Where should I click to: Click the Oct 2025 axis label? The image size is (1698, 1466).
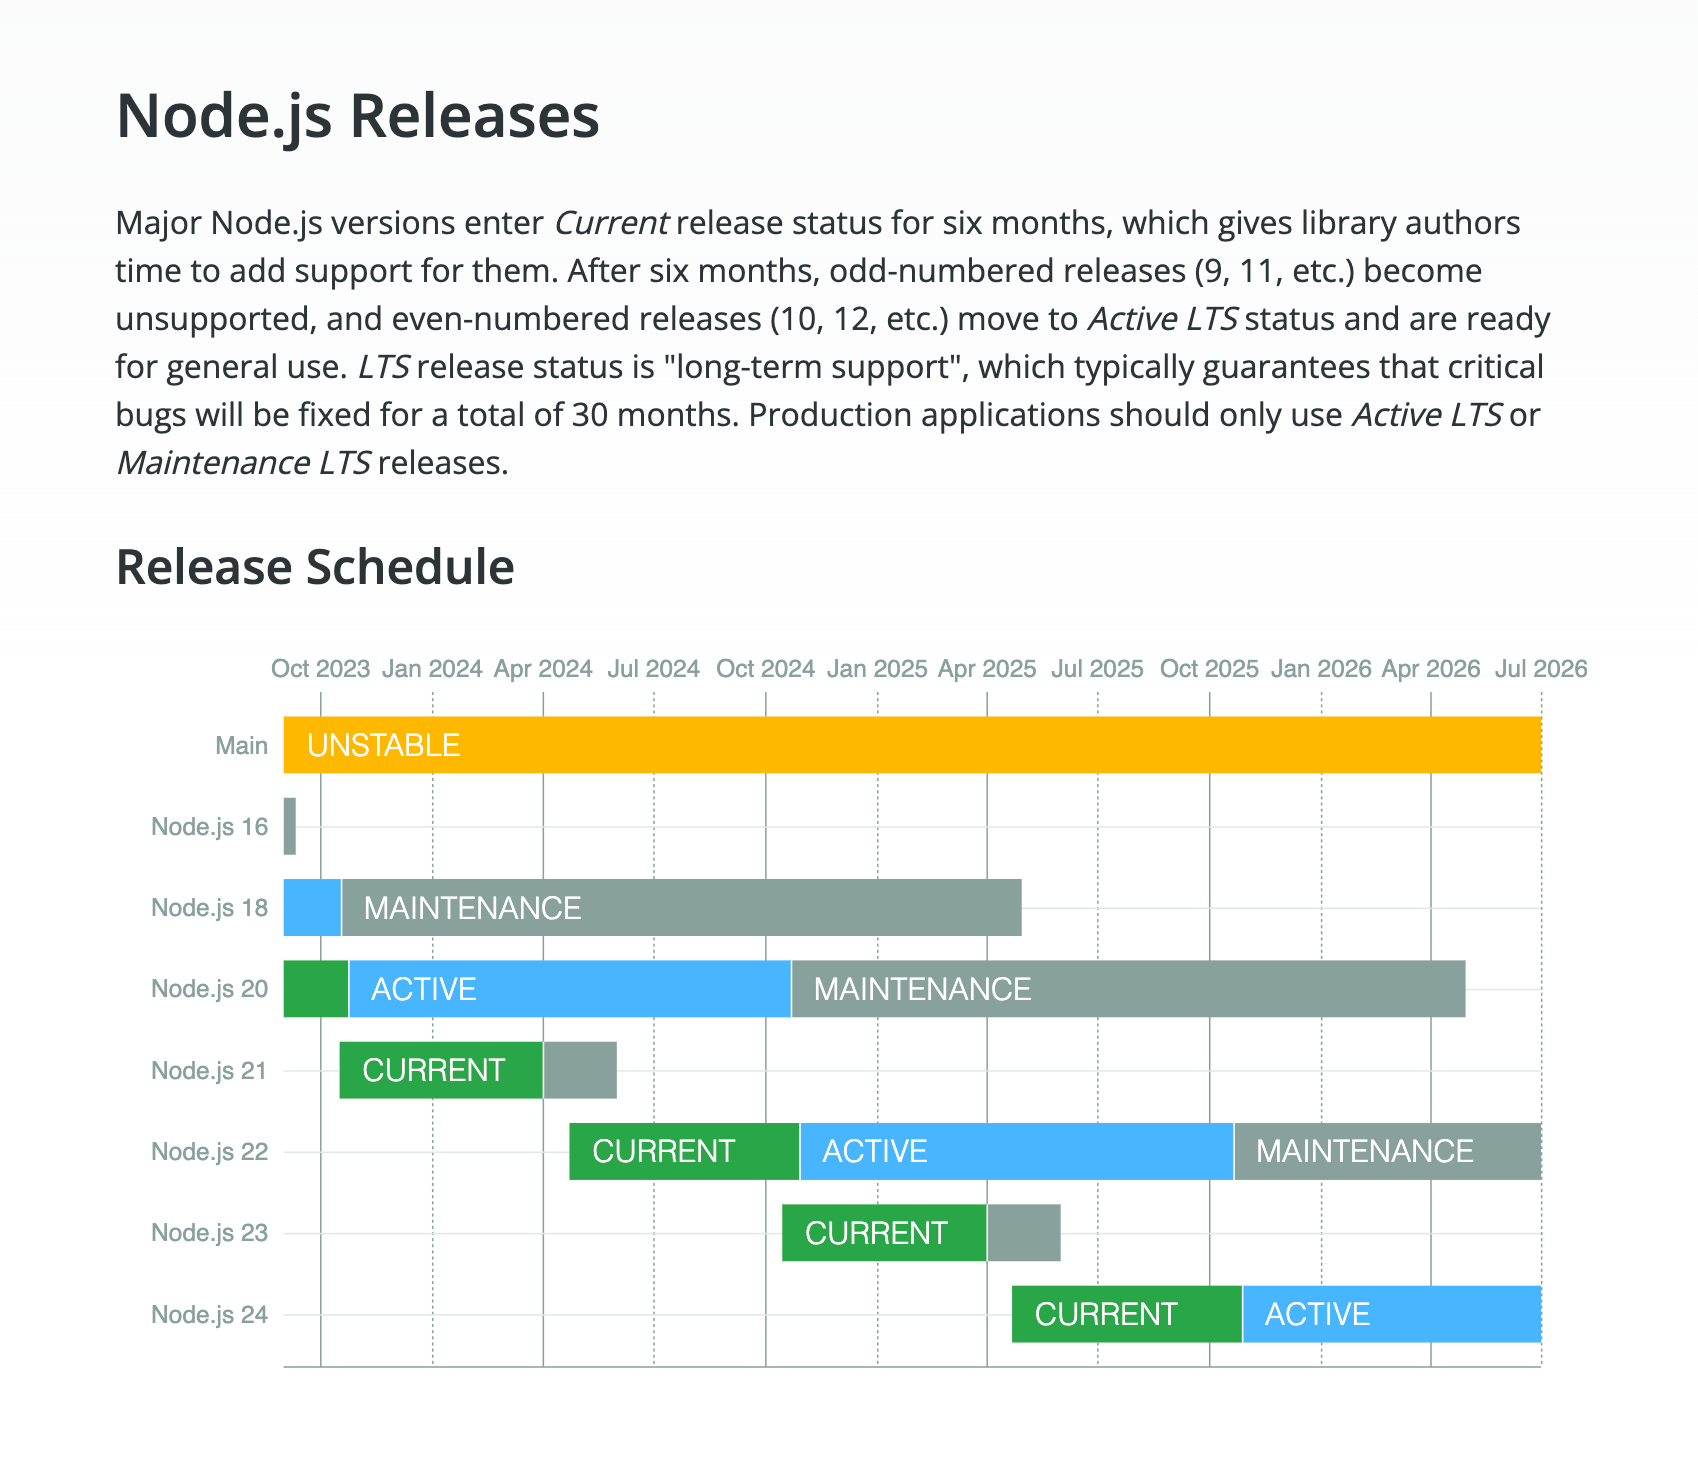pos(1209,669)
